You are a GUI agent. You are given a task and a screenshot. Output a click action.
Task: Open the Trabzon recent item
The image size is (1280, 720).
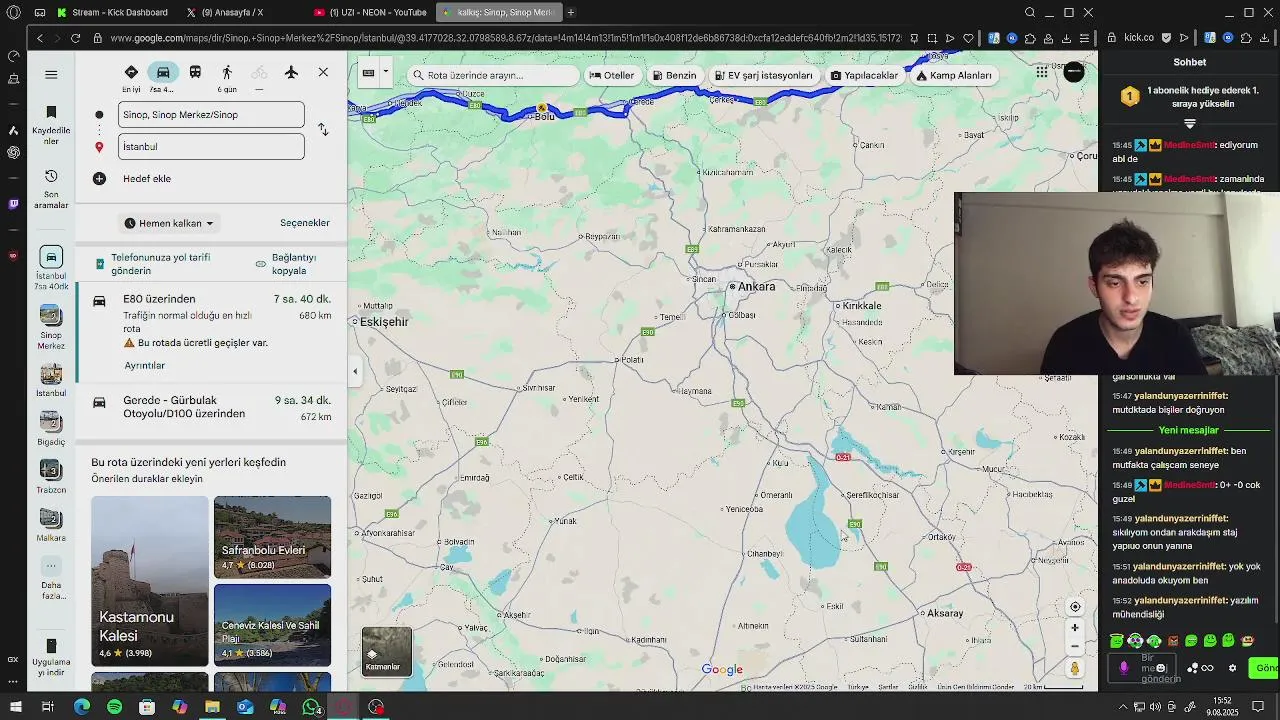51,476
